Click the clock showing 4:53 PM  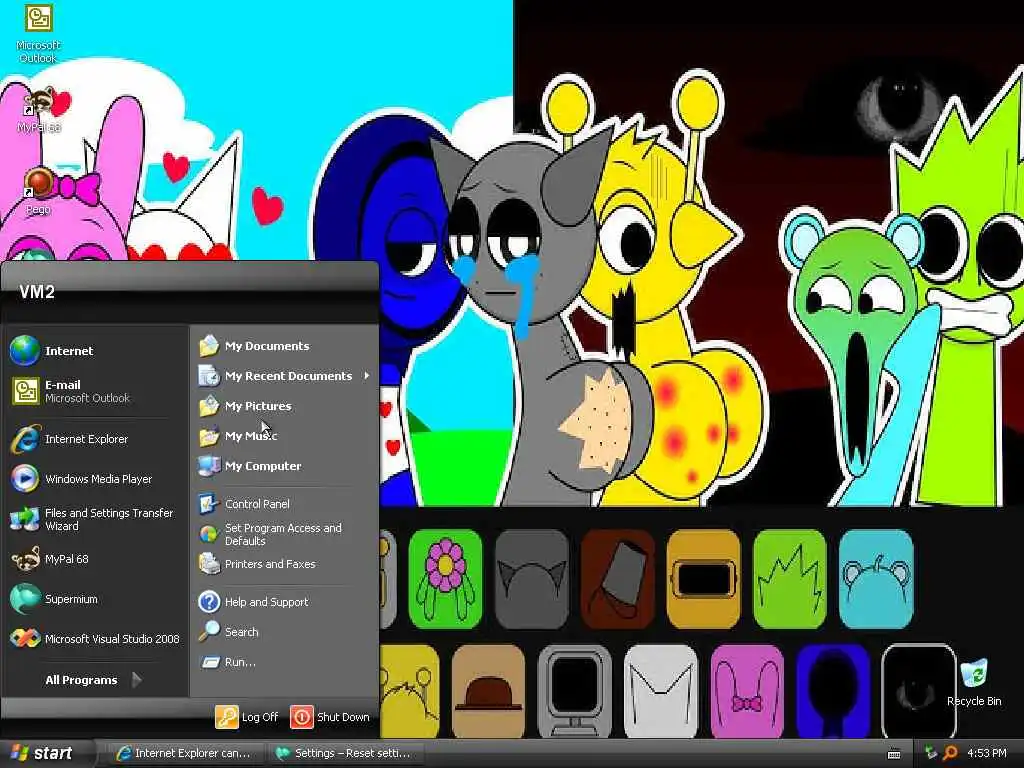click(x=987, y=753)
